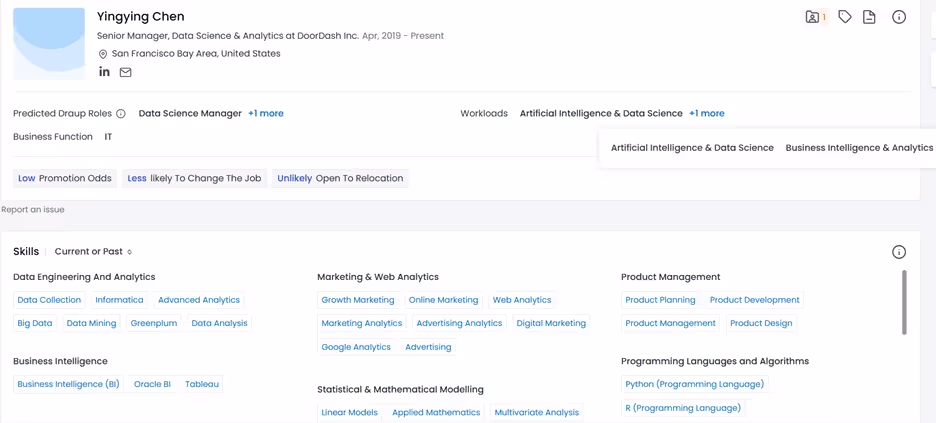Click Unlikely Open To Relocation badge

[340, 178]
